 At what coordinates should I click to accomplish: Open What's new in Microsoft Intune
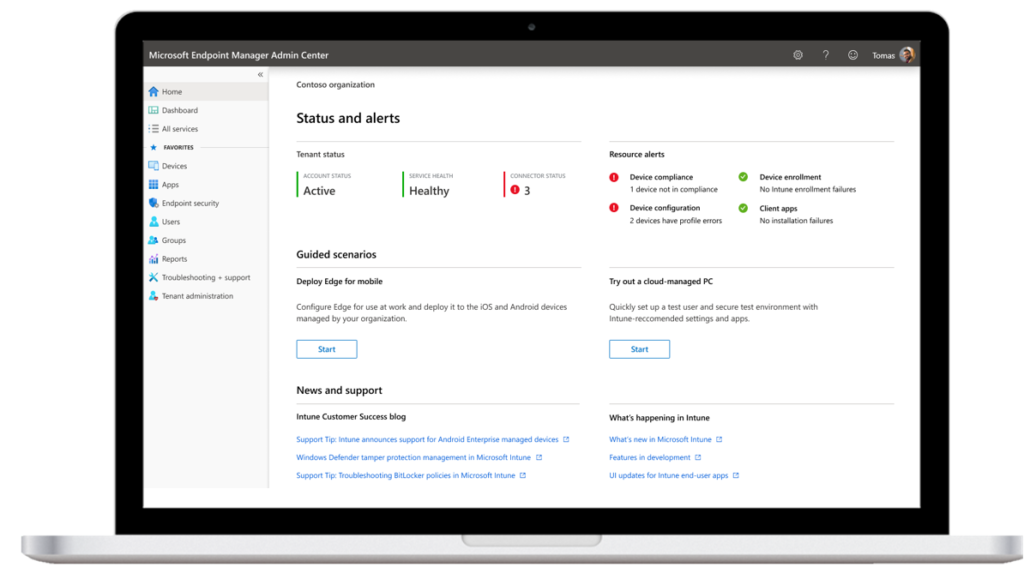(660, 439)
